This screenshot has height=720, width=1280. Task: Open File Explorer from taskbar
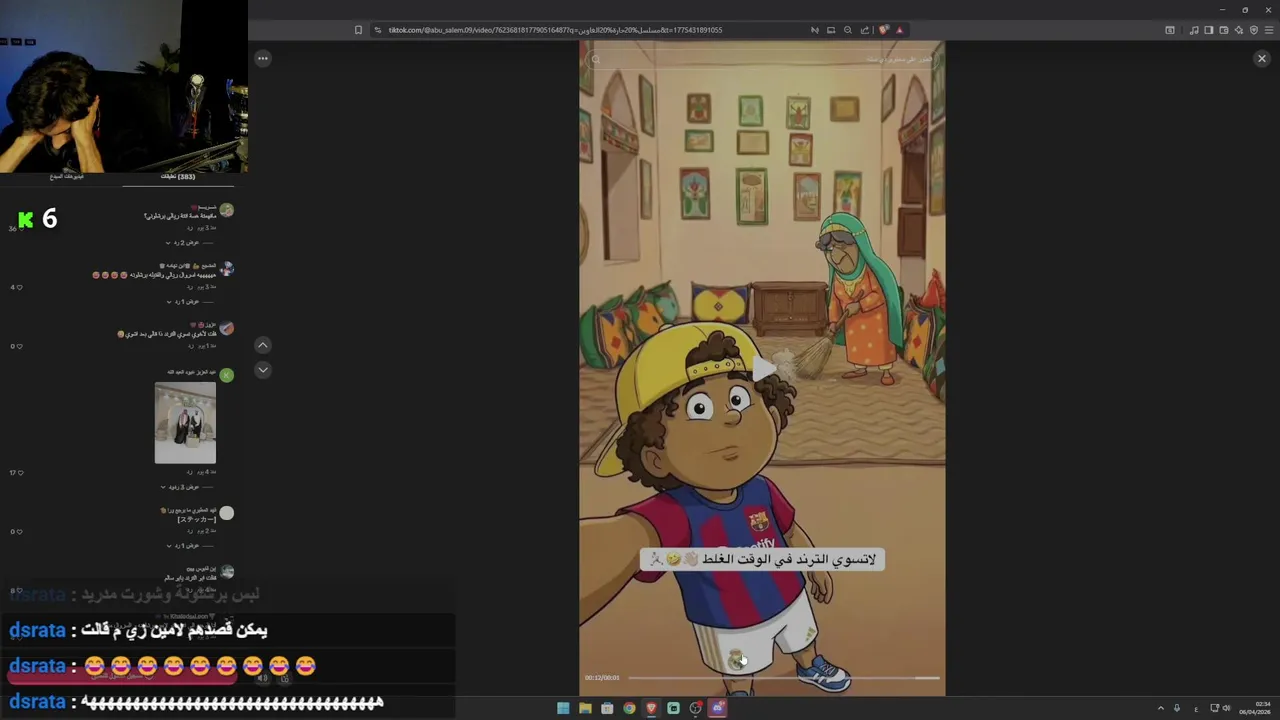click(x=585, y=708)
